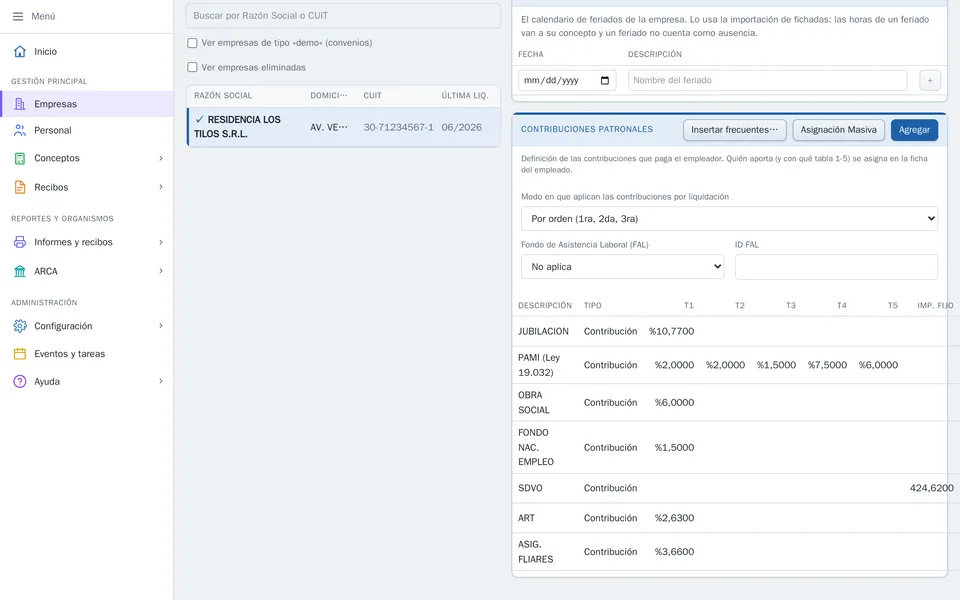The width and height of the screenshot is (960, 600).
Task: Click the Recibos document icon
Action: [x=20, y=187]
